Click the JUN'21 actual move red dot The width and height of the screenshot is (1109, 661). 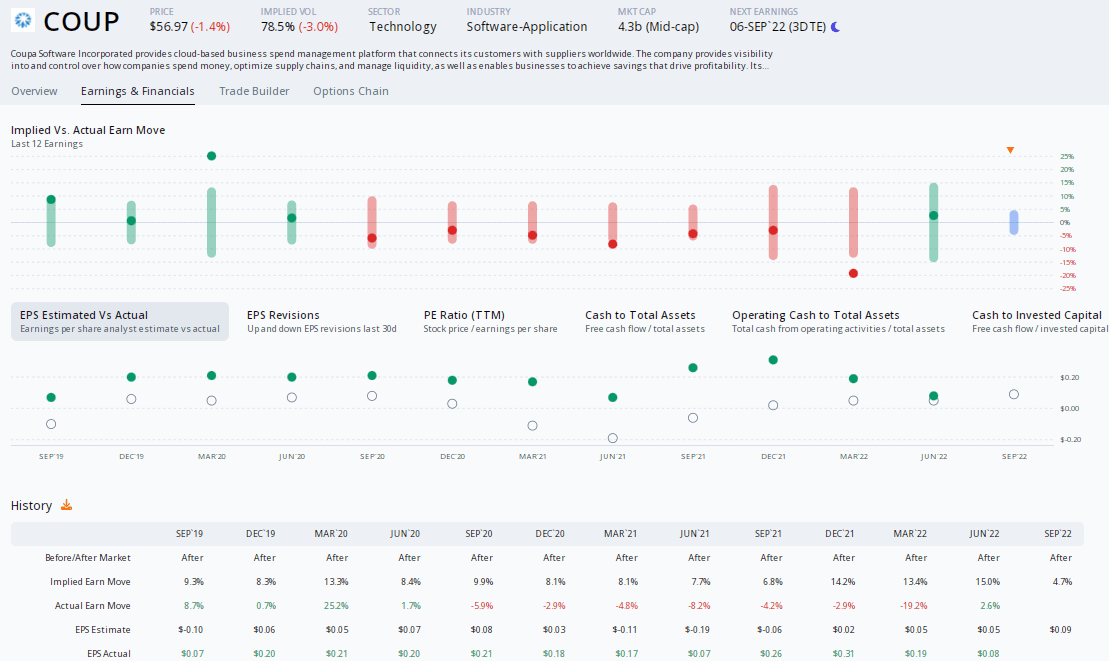(612, 244)
